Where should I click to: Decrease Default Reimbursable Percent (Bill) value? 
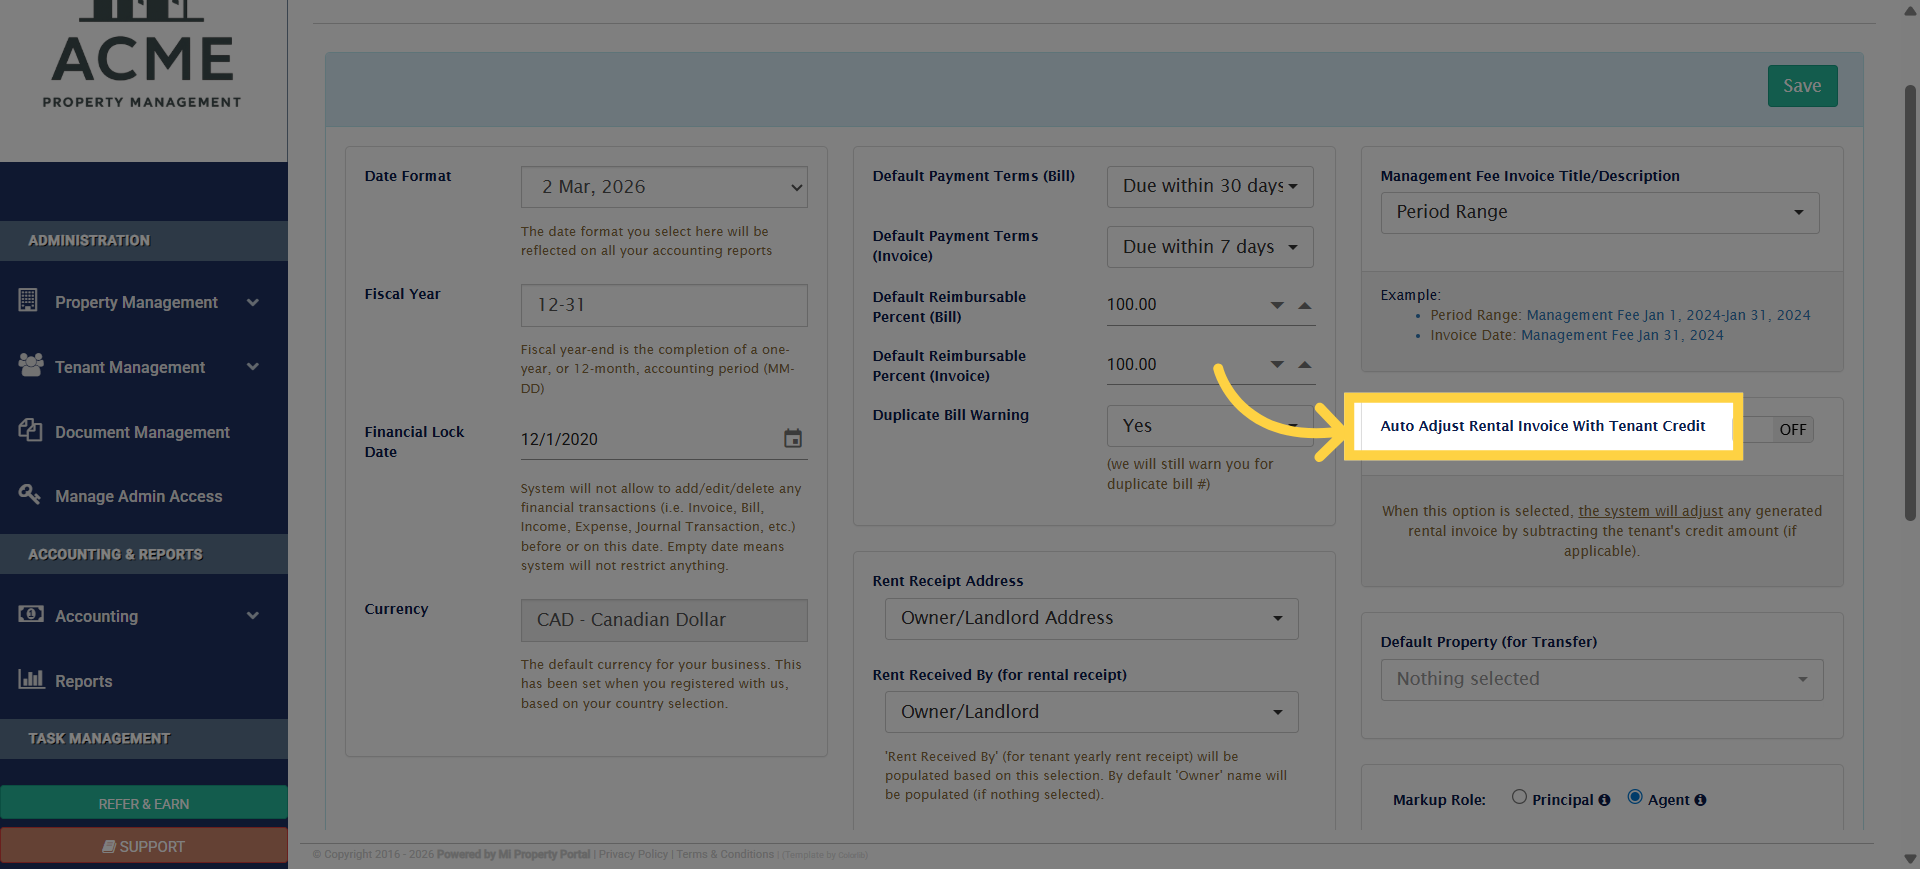pyautogui.click(x=1277, y=305)
